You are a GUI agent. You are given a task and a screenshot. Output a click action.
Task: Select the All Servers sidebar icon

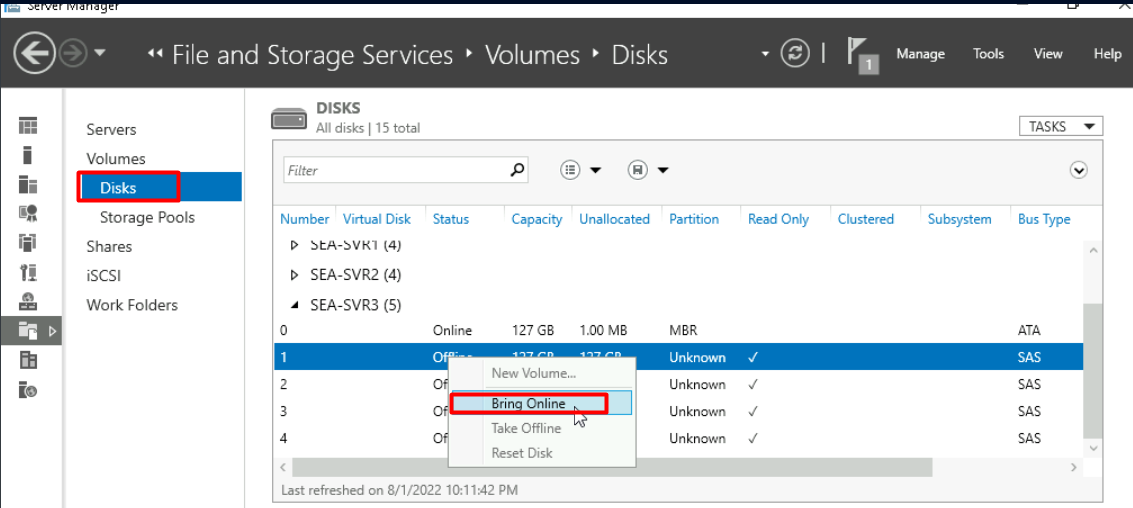pos(28,184)
